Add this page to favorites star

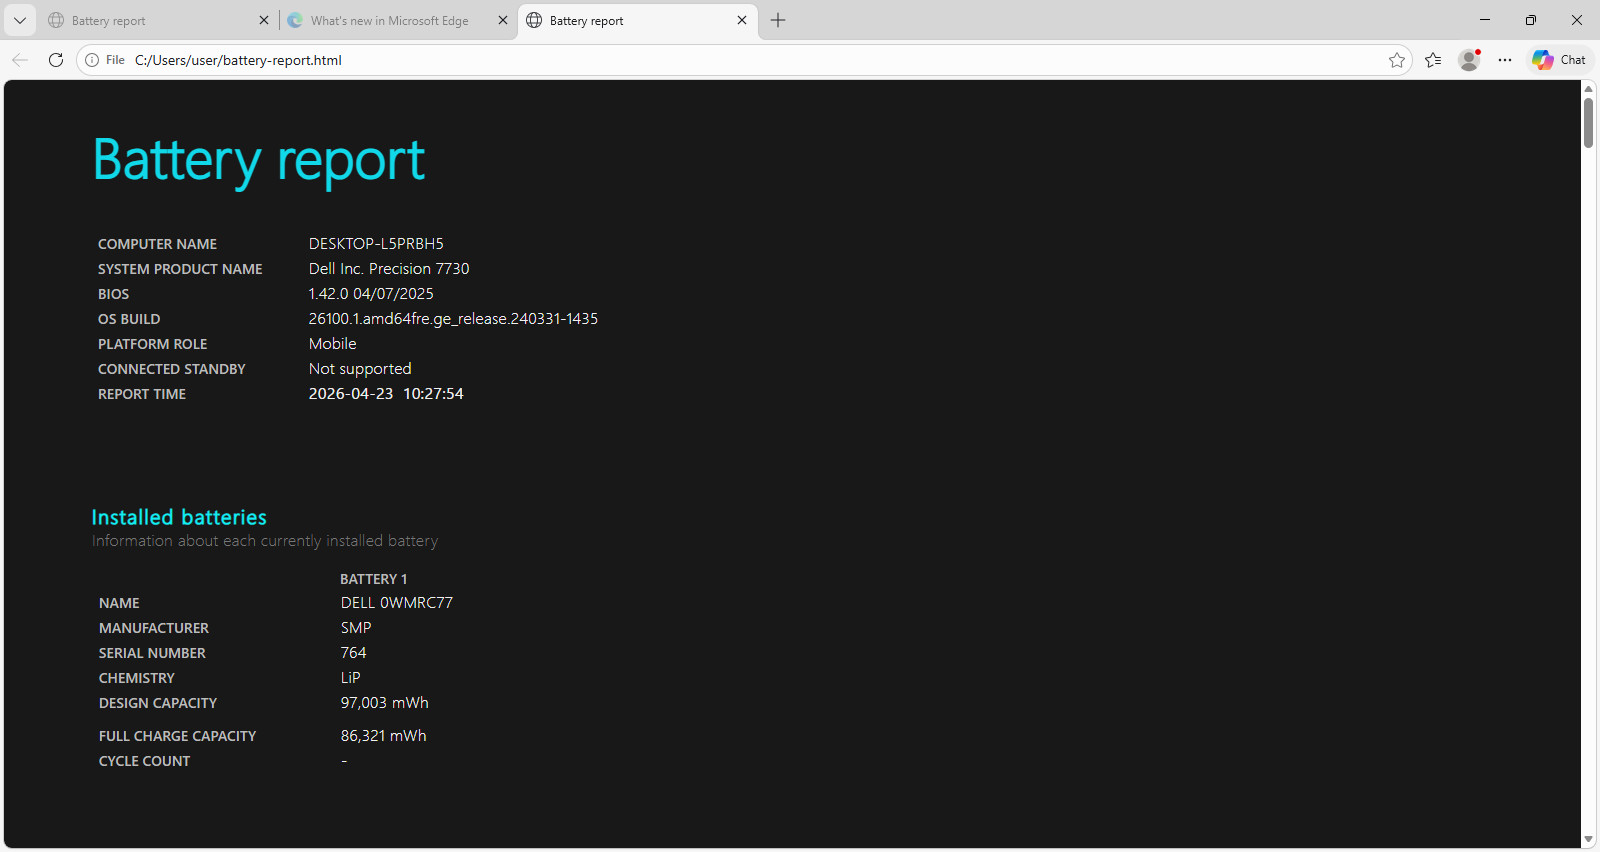point(1397,60)
